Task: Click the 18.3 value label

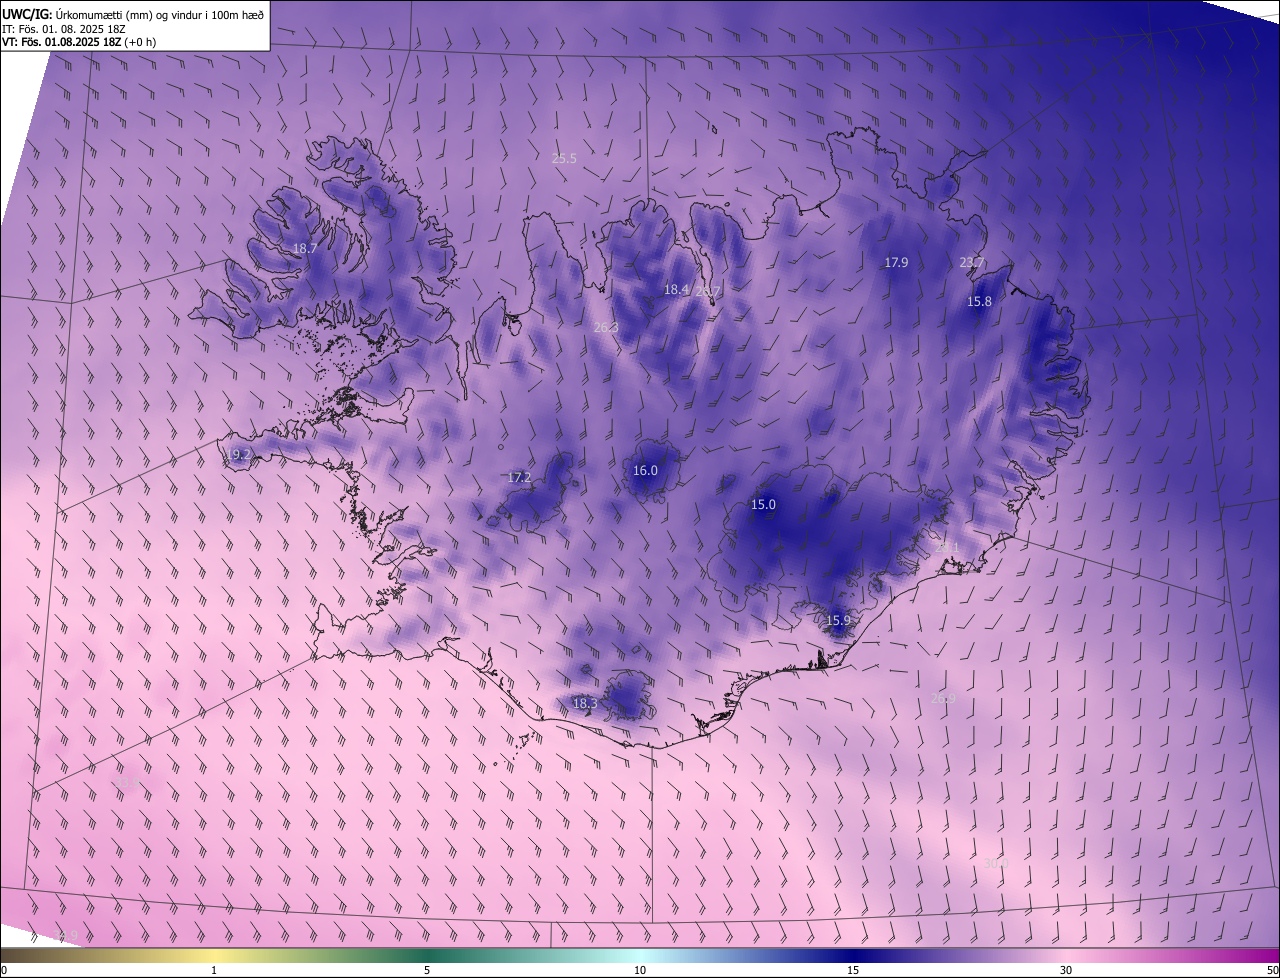Action: (x=585, y=704)
